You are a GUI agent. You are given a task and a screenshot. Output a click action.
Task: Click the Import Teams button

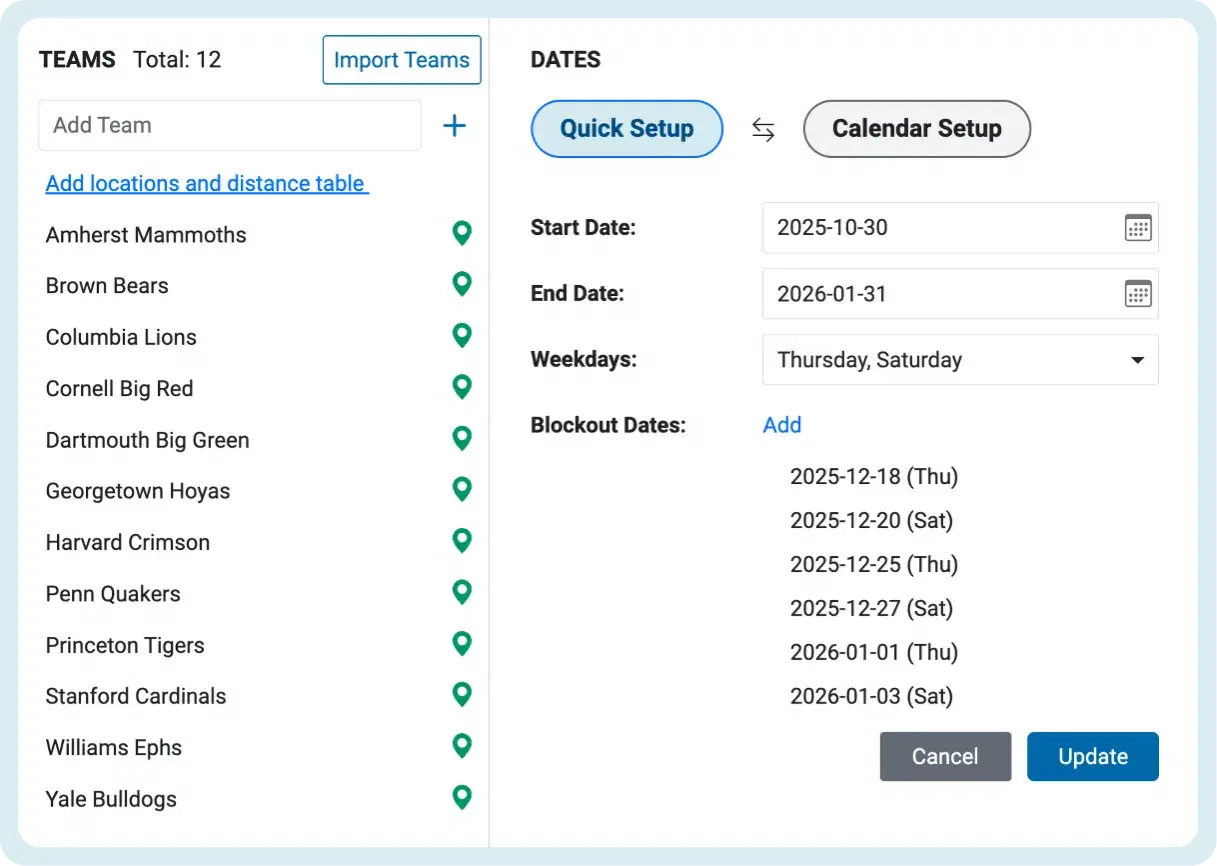(x=402, y=60)
